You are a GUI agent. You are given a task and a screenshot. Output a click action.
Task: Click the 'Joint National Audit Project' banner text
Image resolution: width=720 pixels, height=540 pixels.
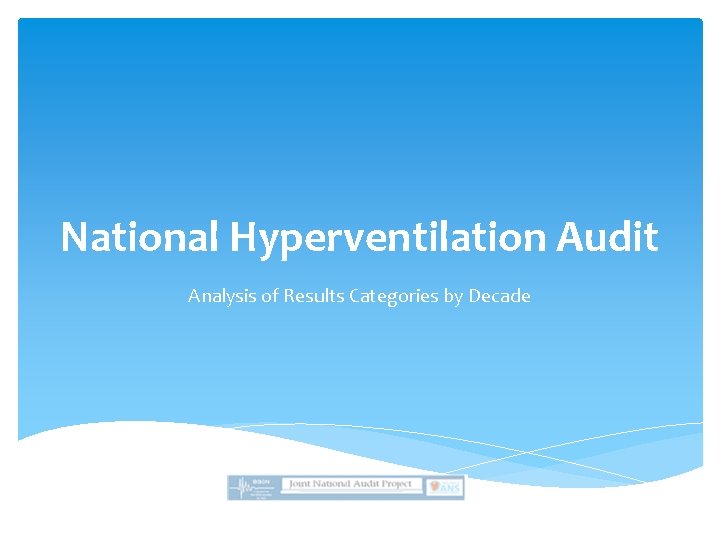[350, 484]
